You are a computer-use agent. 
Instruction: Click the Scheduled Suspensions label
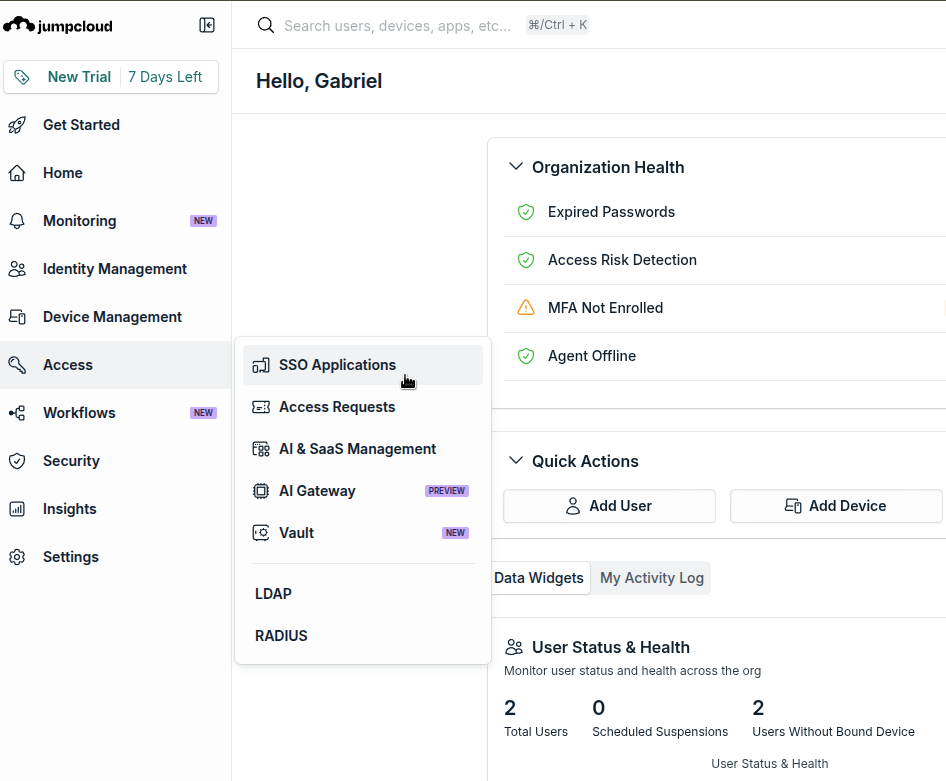[x=660, y=732]
